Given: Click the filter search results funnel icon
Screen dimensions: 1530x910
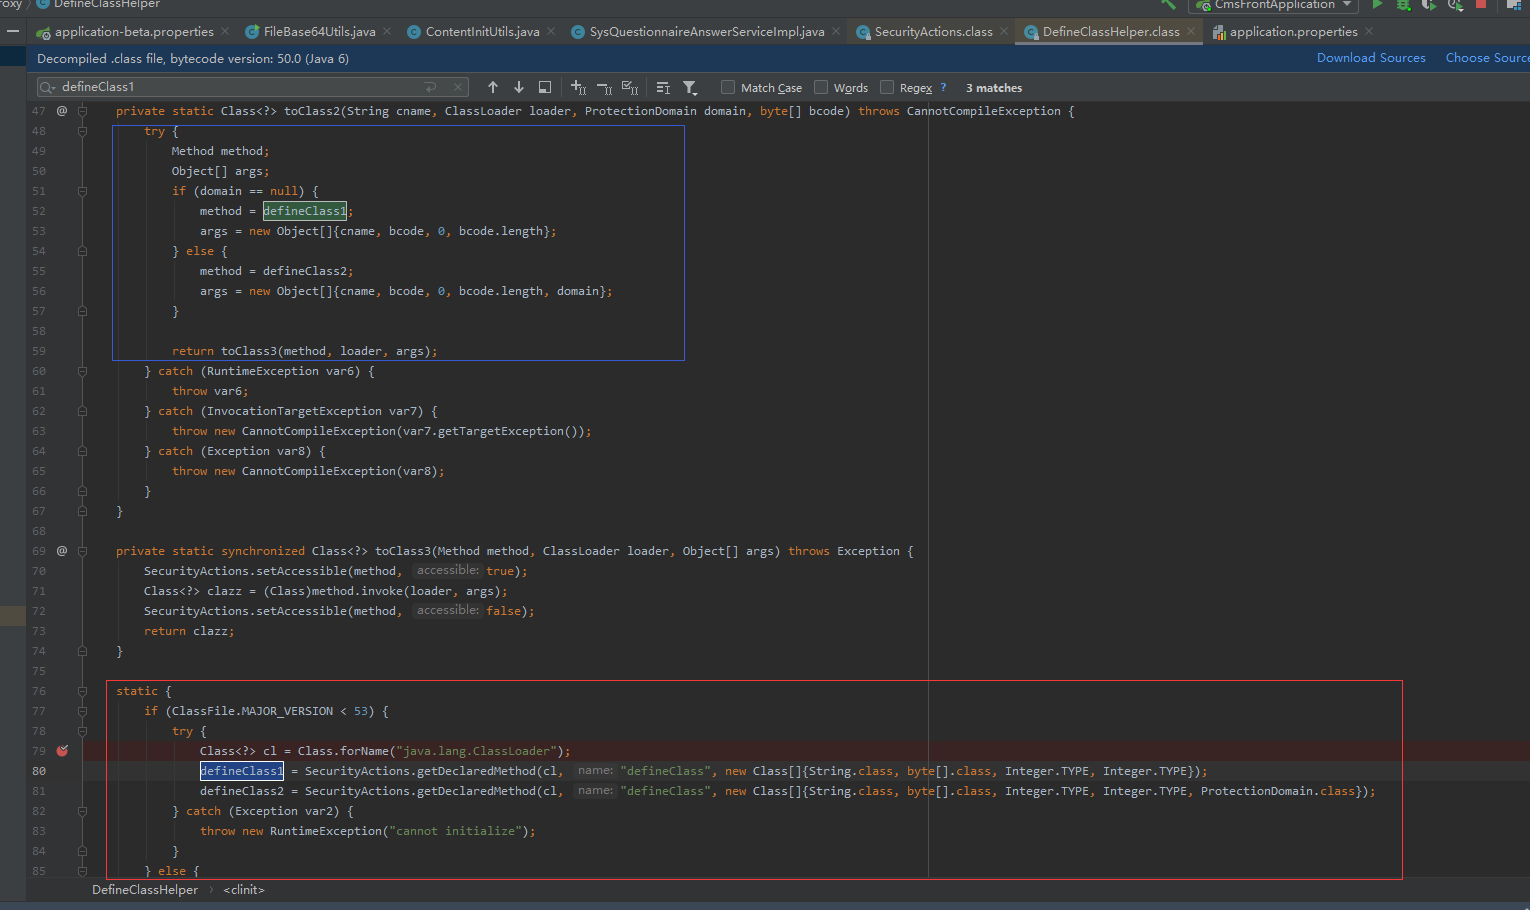Looking at the screenshot, I should [690, 88].
